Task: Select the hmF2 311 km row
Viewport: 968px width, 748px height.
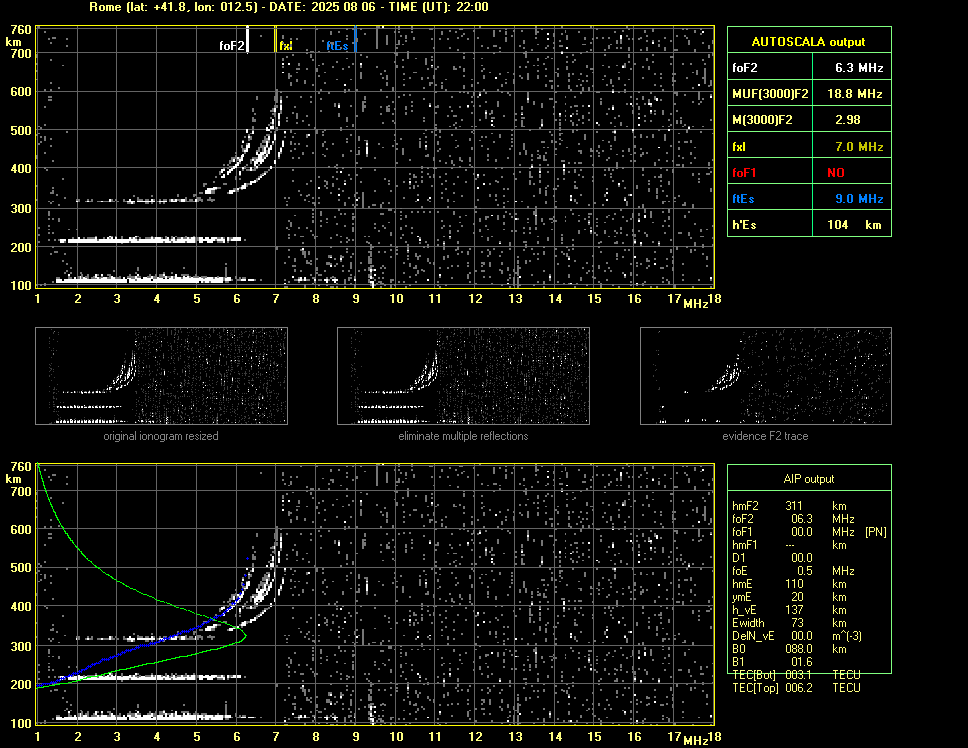Action: tap(789, 505)
